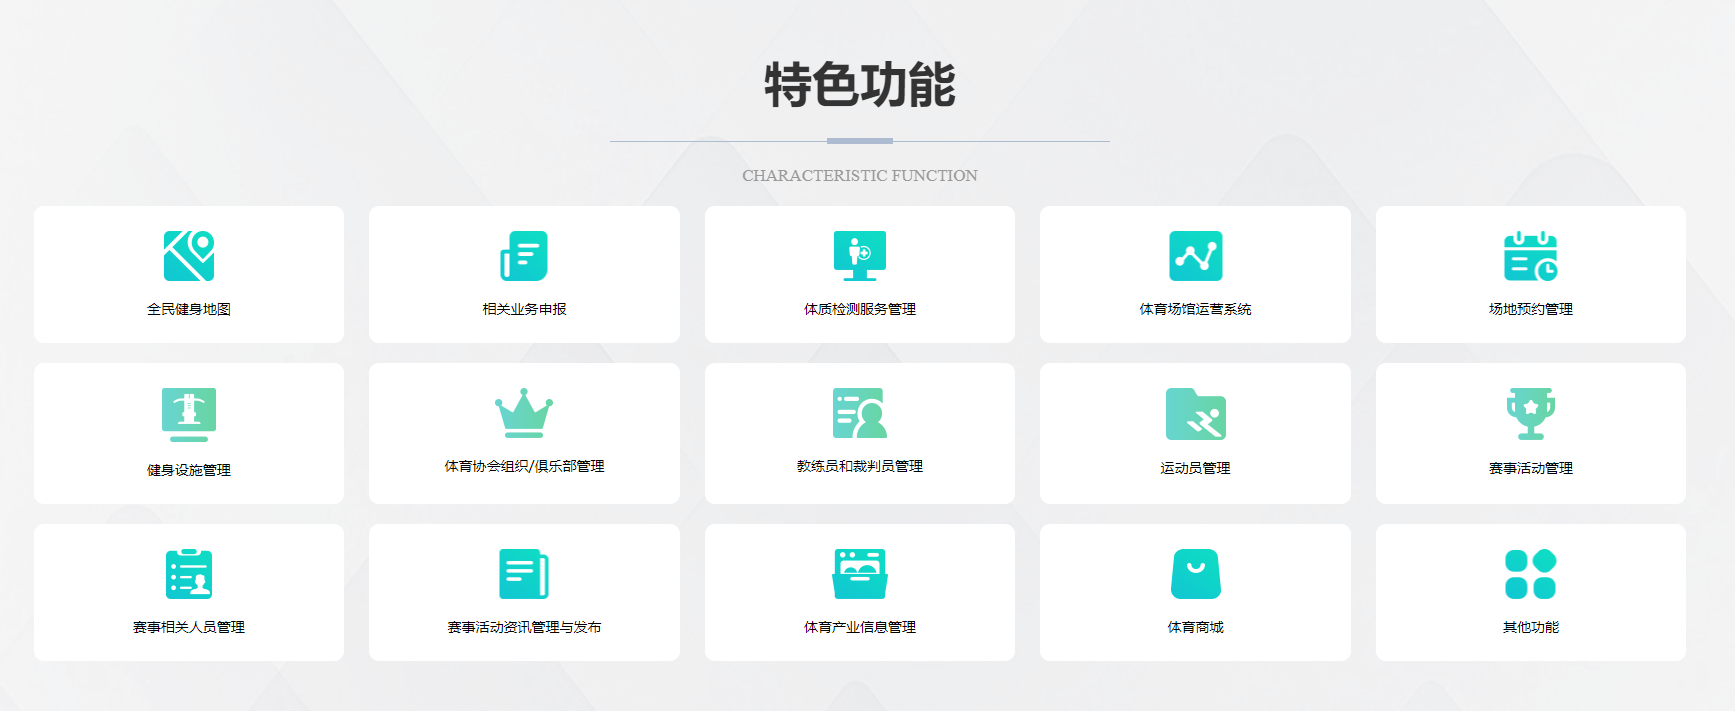Viewport: 1735px width, 711px height.
Task: Click the 全民健身地图 map pin icon
Action: 189,256
